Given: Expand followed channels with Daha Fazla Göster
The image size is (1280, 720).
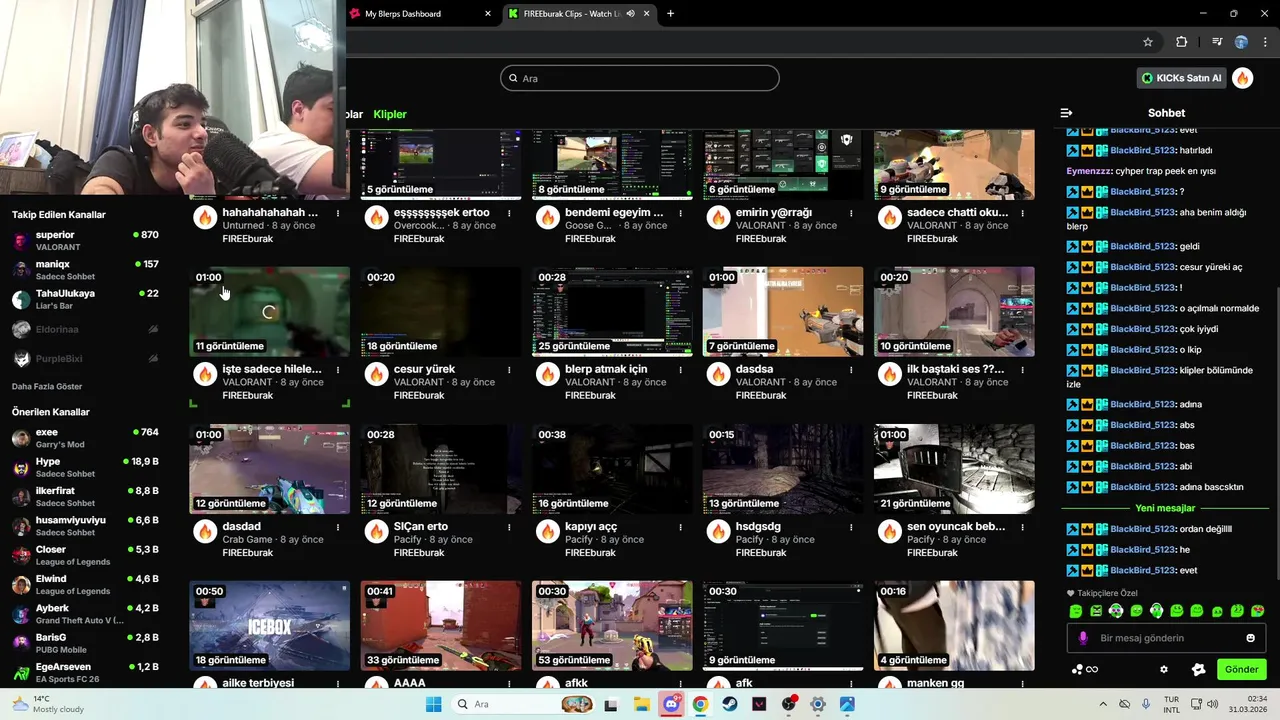Looking at the screenshot, I should pos(47,386).
